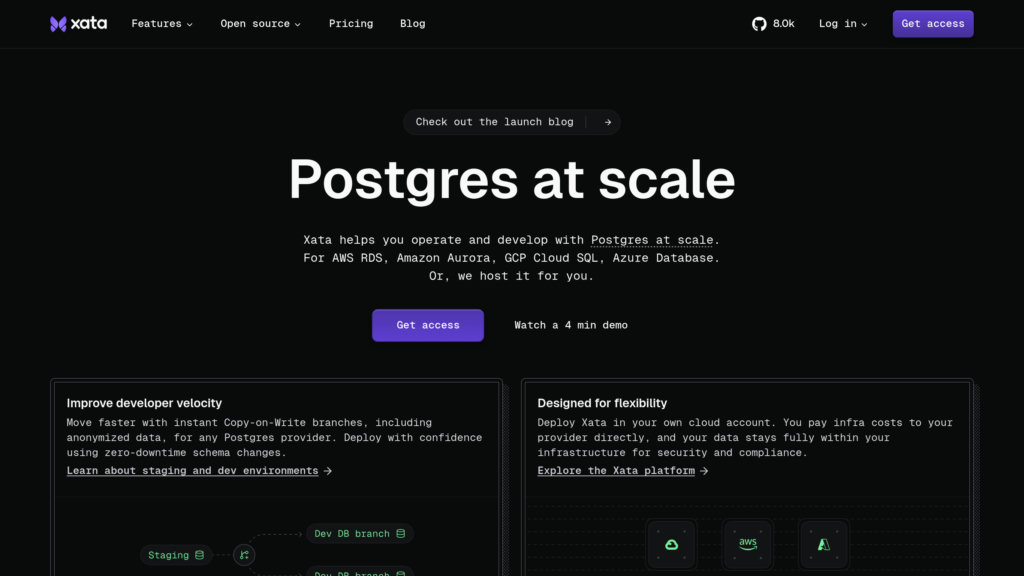
Task: Open the Log in dropdown
Action: (843, 24)
